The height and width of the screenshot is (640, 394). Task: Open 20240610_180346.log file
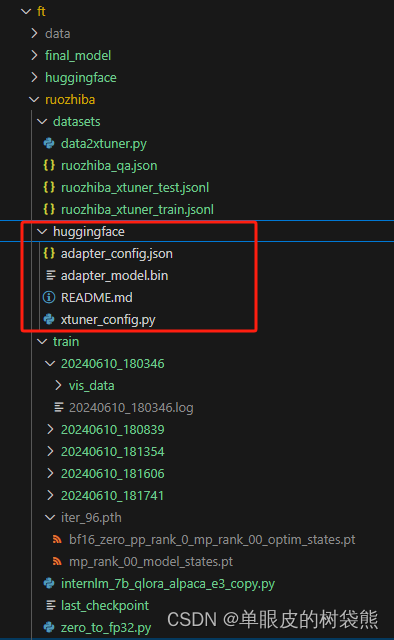pyautogui.click(x=131, y=408)
